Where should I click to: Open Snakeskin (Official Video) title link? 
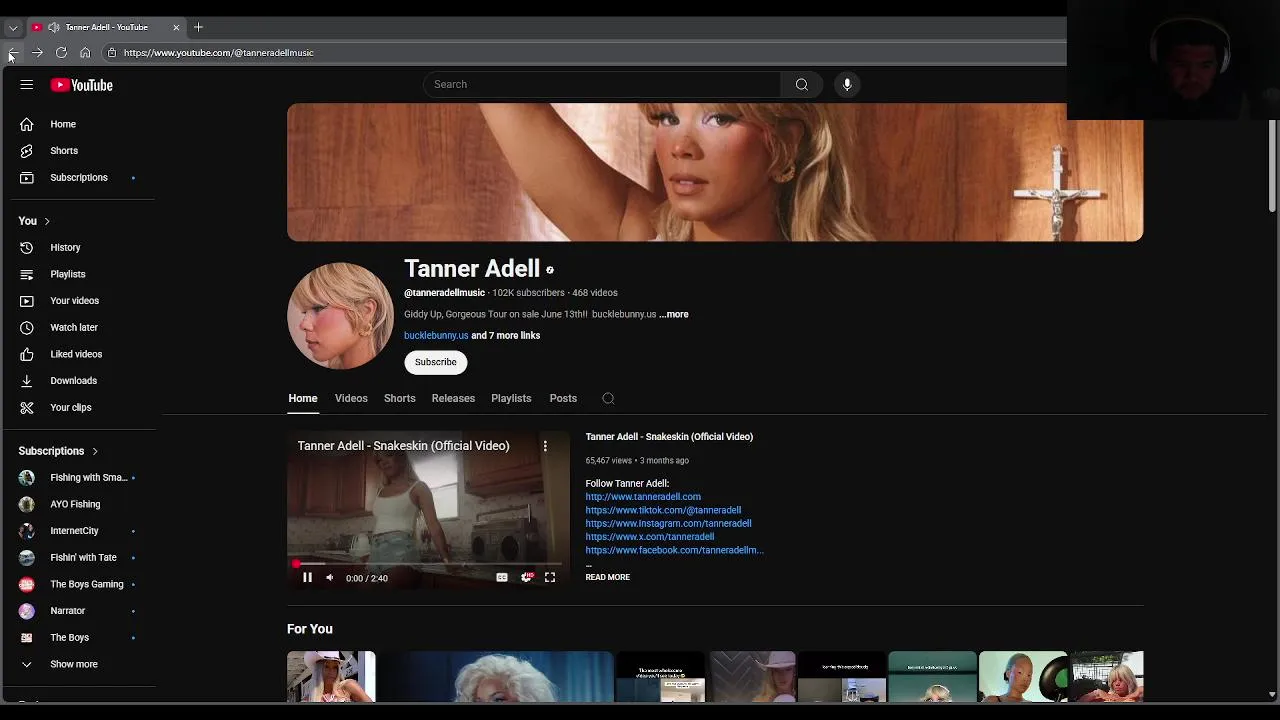[669, 437]
